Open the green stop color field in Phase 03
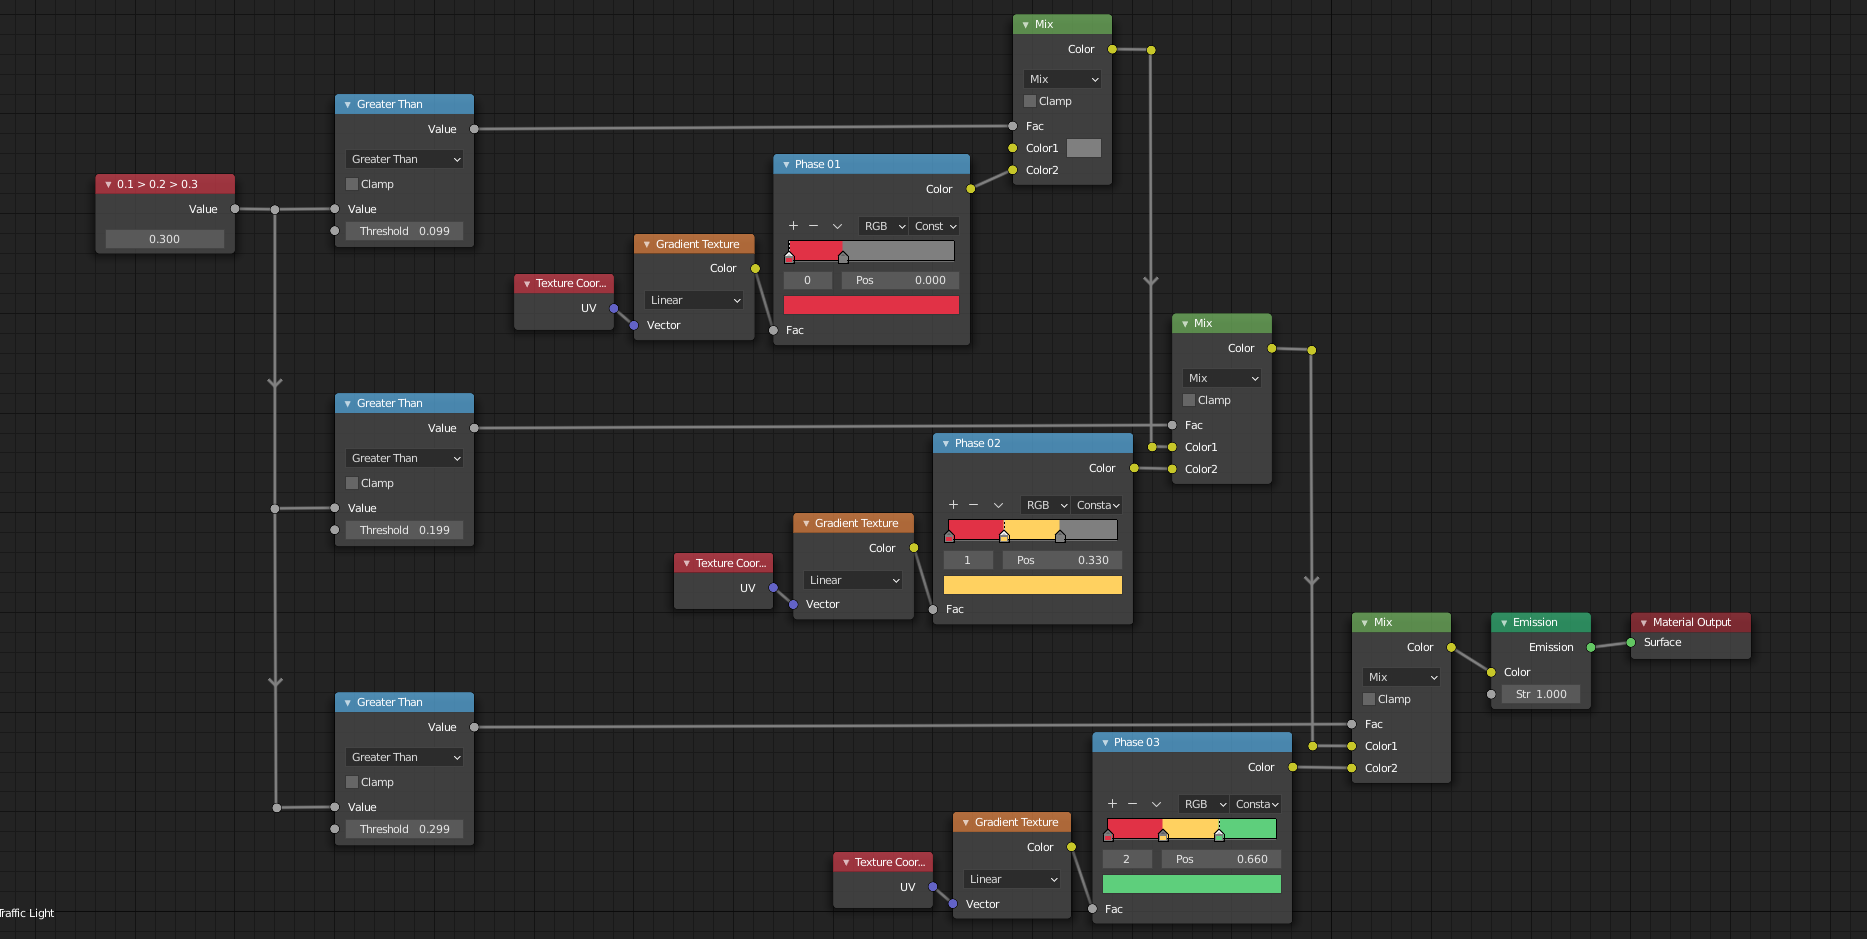Screen dimensions: 1867x939 click(1192, 883)
